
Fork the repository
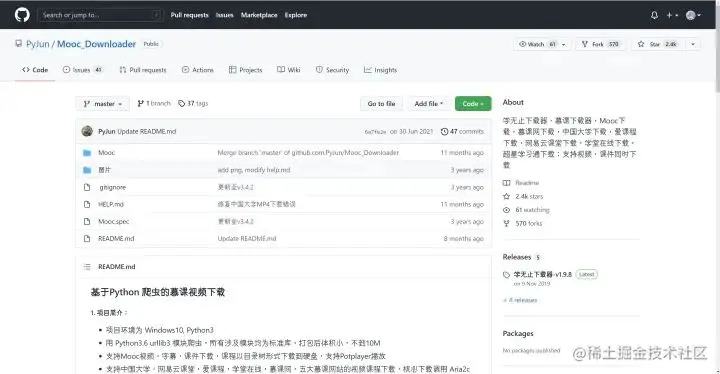coord(601,44)
